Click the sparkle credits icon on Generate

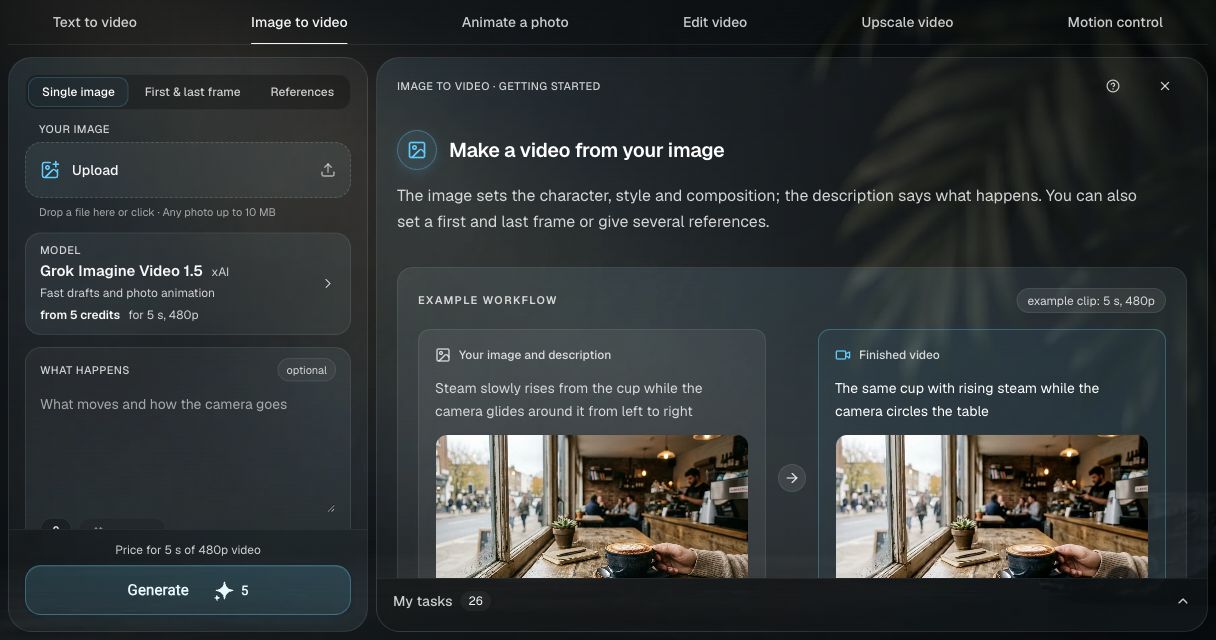pyautogui.click(x=224, y=591)
